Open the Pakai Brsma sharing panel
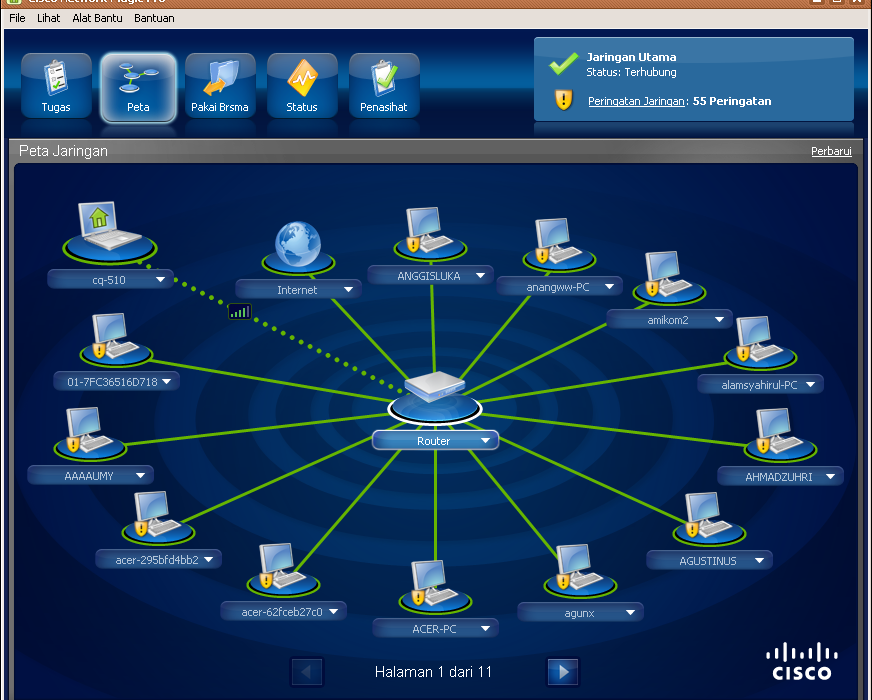 [220, 85]
